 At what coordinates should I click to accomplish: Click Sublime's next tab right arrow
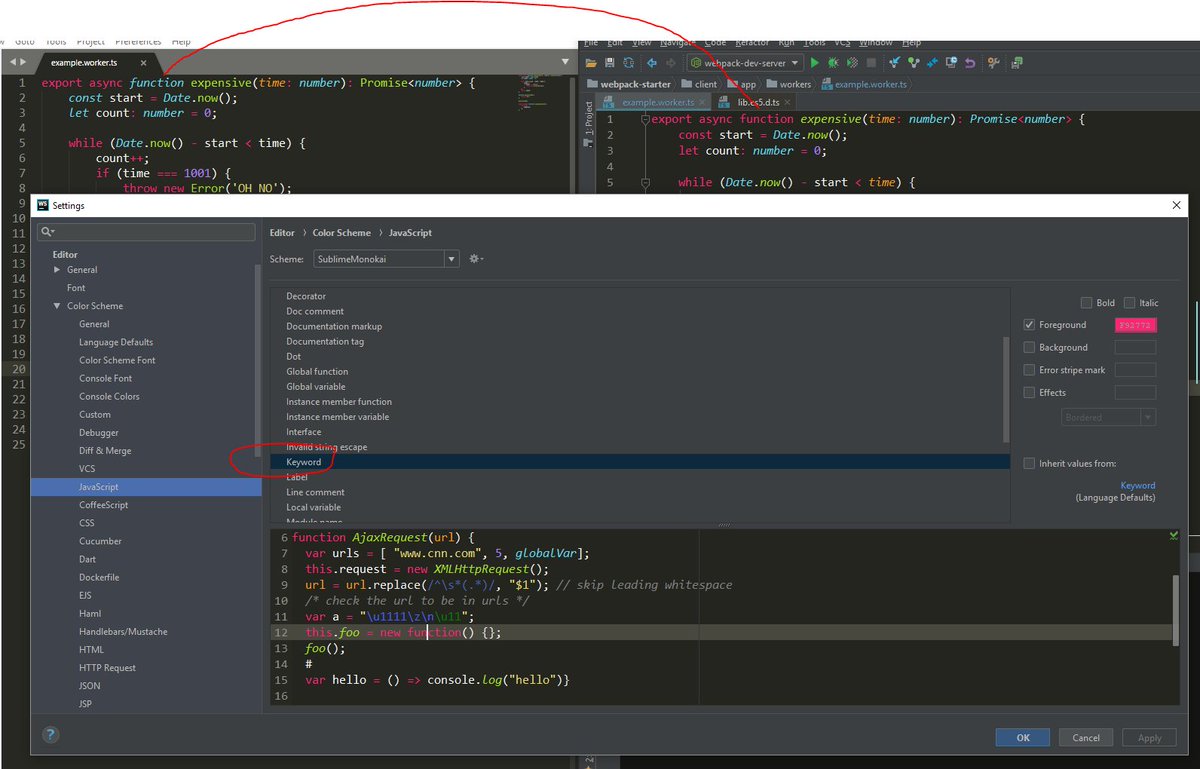coord(21,63)
